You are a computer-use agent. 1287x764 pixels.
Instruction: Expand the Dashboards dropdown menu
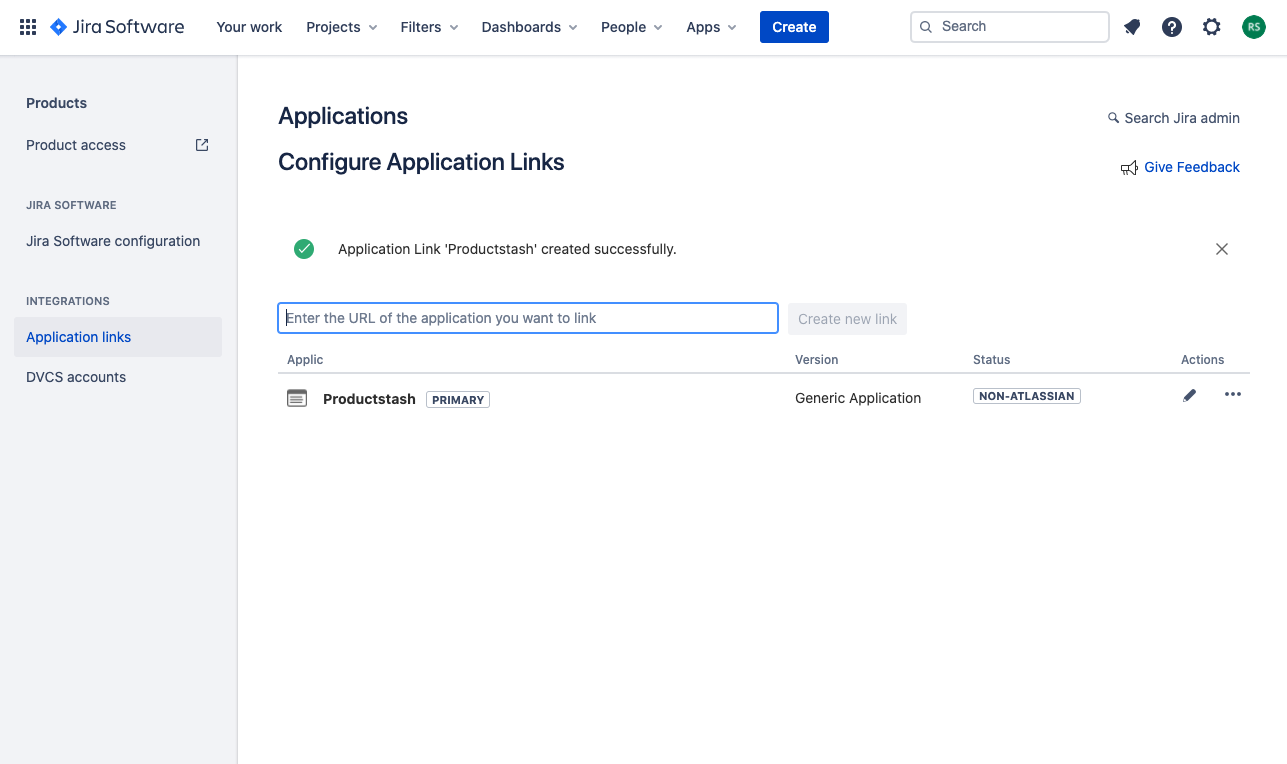click(x=529, y=27)
